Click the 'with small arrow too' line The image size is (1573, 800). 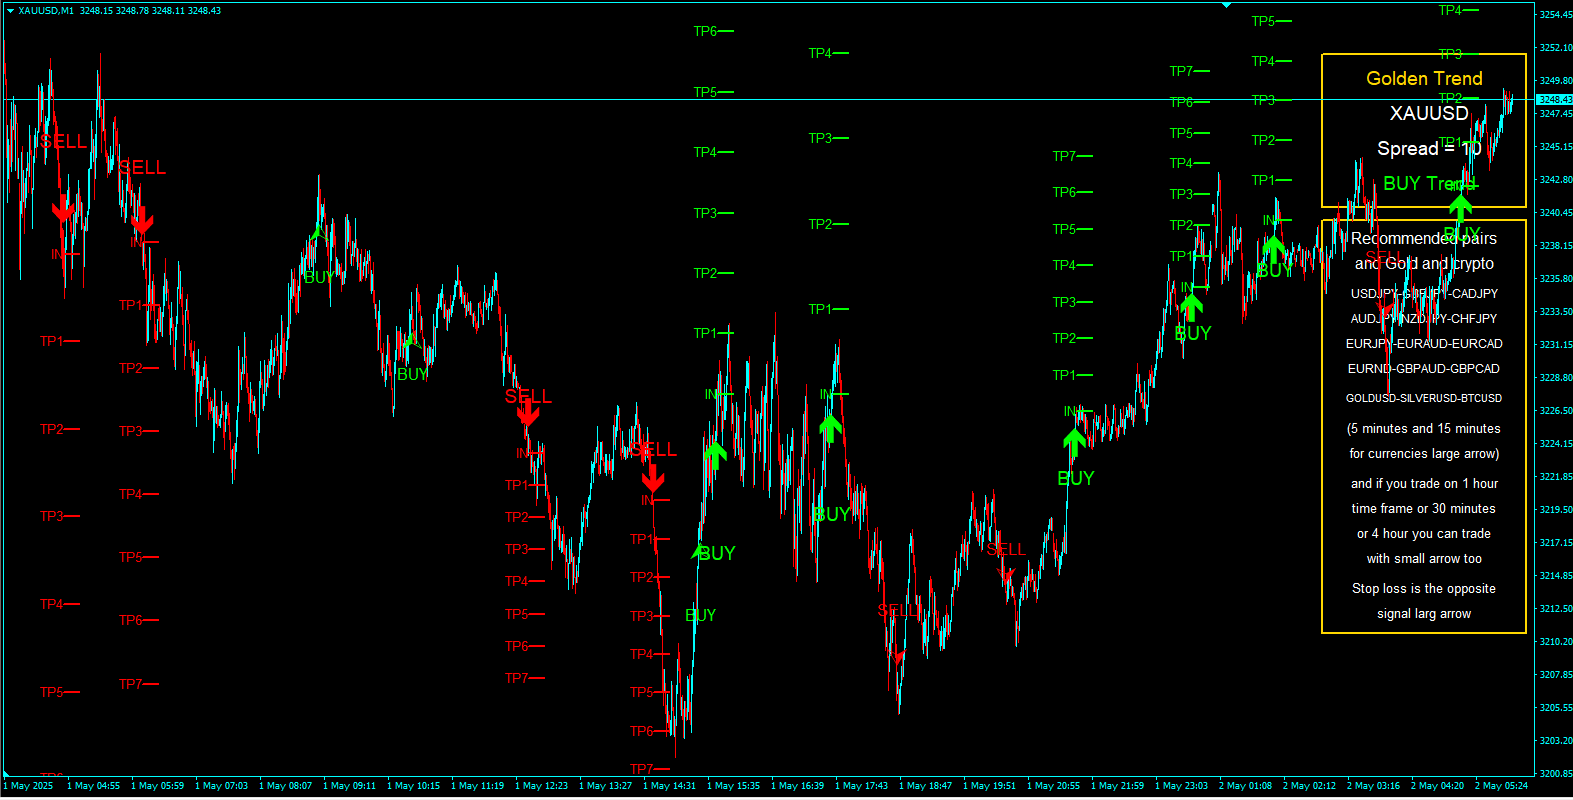(x=1424, y=558)
